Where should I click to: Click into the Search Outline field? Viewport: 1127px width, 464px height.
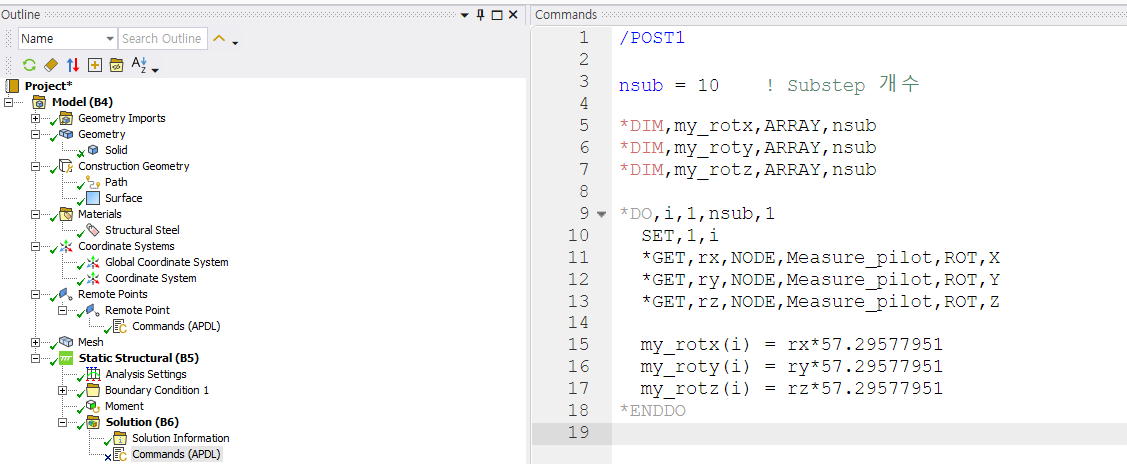(x=162, y=39)
